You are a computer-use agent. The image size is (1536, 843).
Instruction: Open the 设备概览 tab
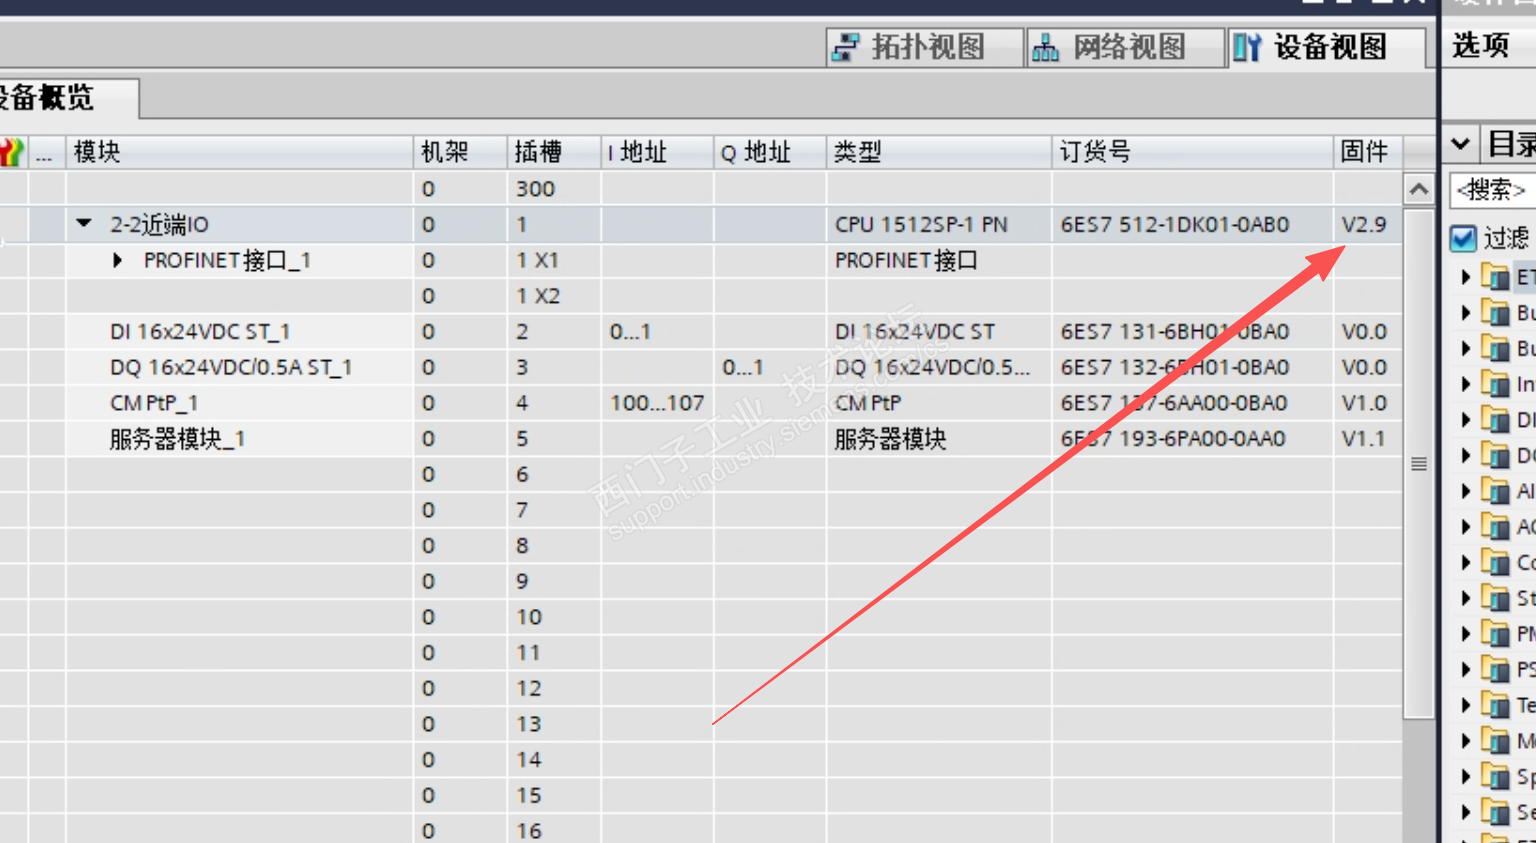pyautogui.click(x=66, y=98)
